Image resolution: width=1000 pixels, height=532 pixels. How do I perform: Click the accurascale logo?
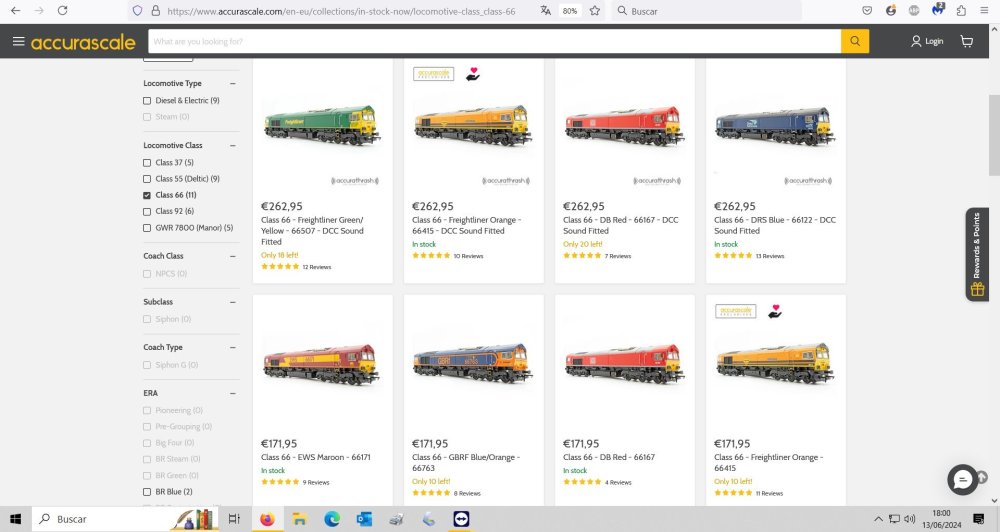point(83,42)
